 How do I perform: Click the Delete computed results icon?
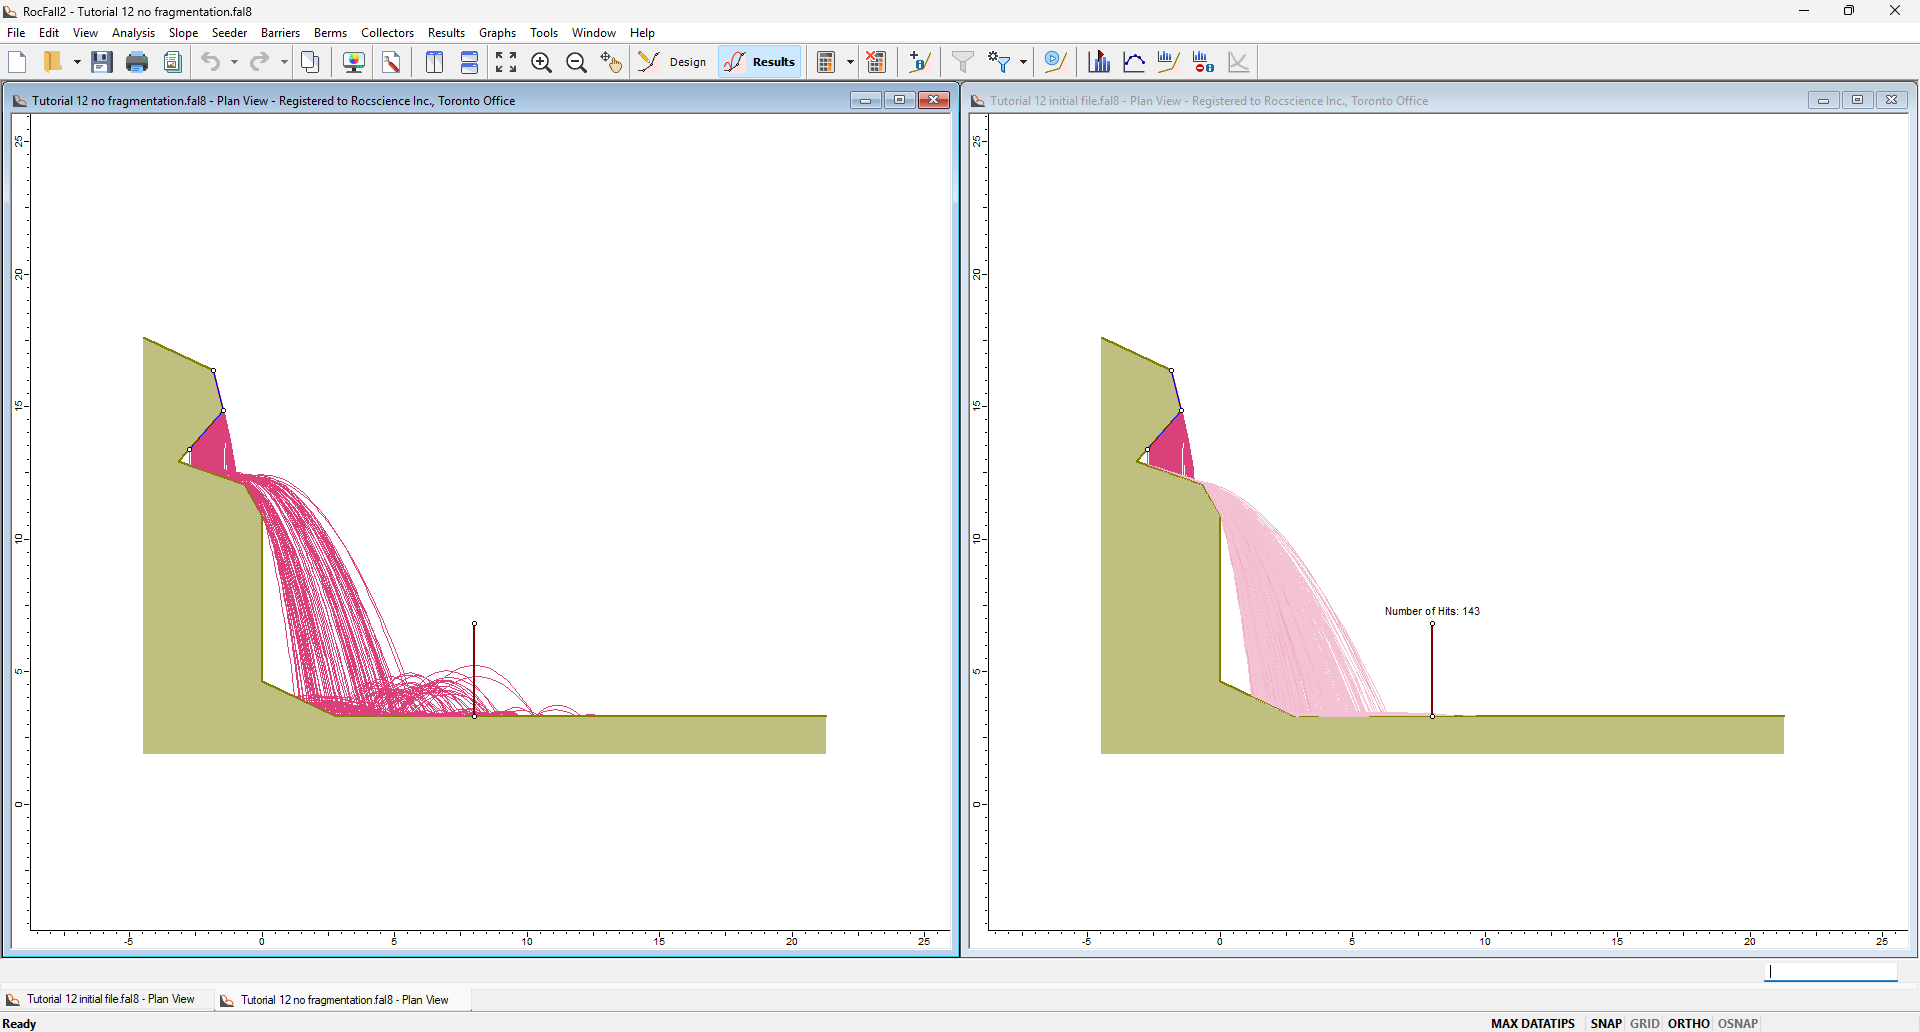876,62
